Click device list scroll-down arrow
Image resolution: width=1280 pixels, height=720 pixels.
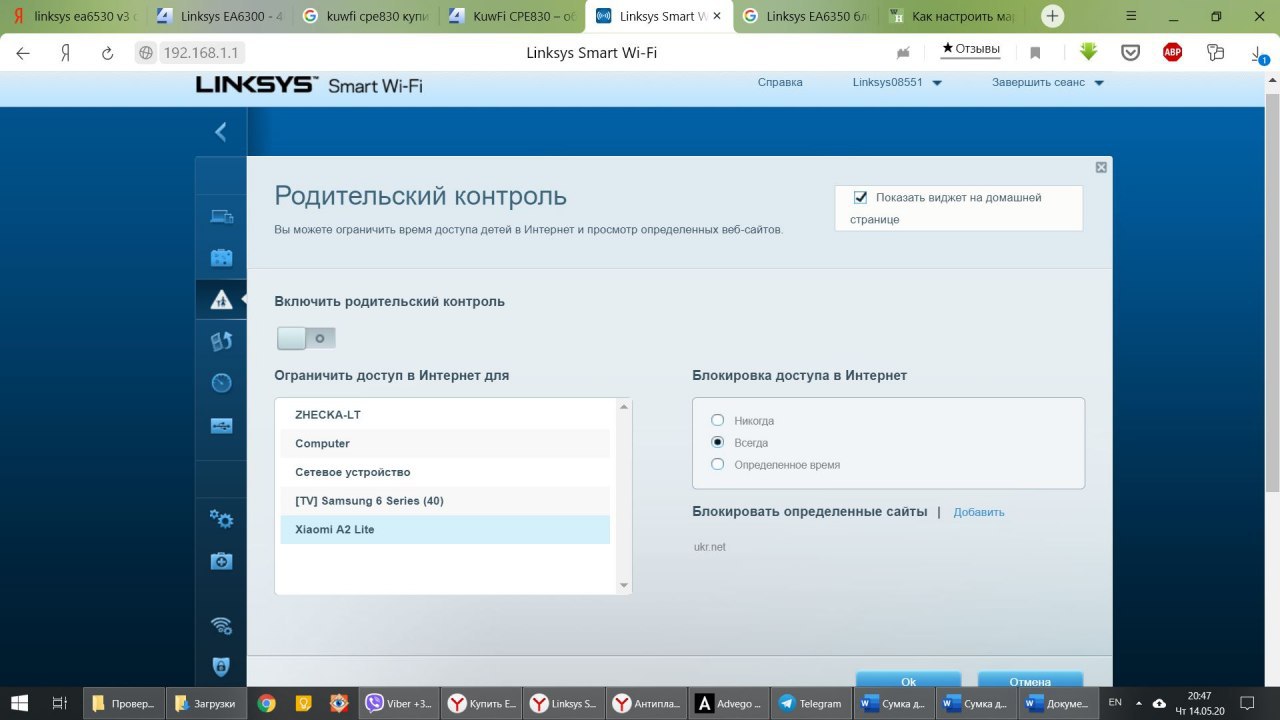pos(624,585)
